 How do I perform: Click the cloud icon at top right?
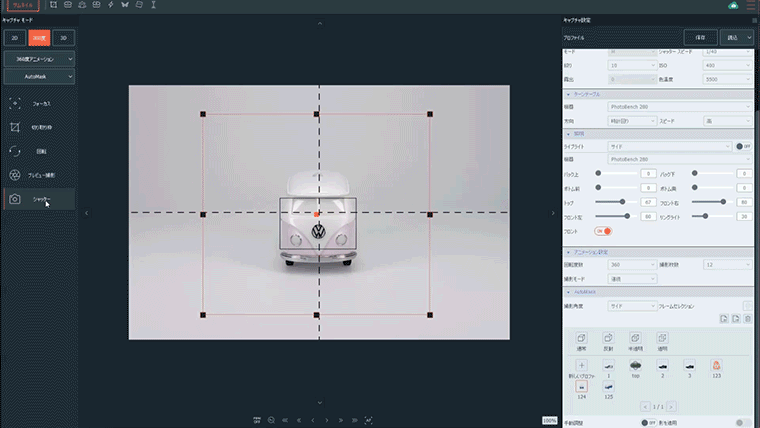point(733,5)
